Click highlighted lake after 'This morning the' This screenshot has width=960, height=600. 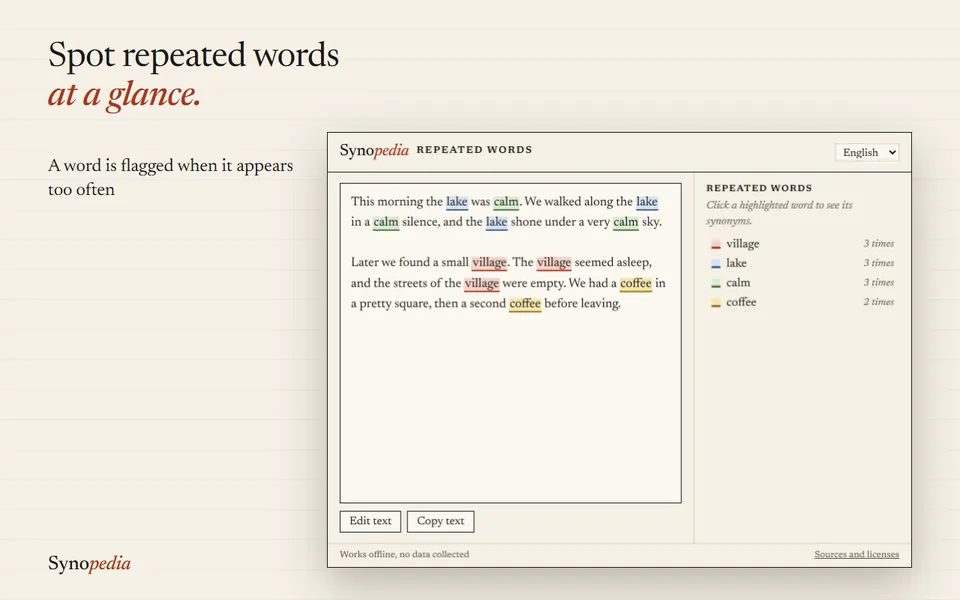[457, 201]
